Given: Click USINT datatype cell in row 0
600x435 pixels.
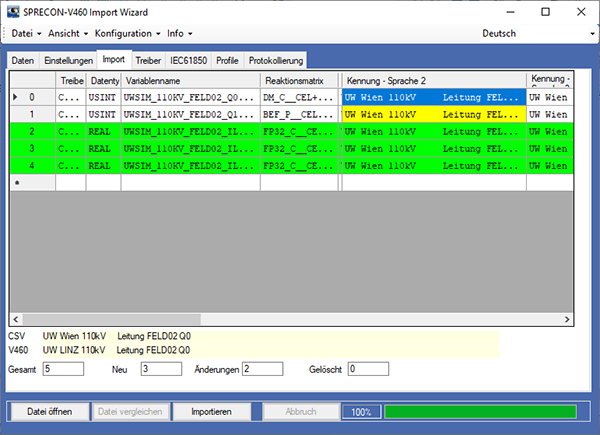Looking at the screenshot, I should 103,97.
